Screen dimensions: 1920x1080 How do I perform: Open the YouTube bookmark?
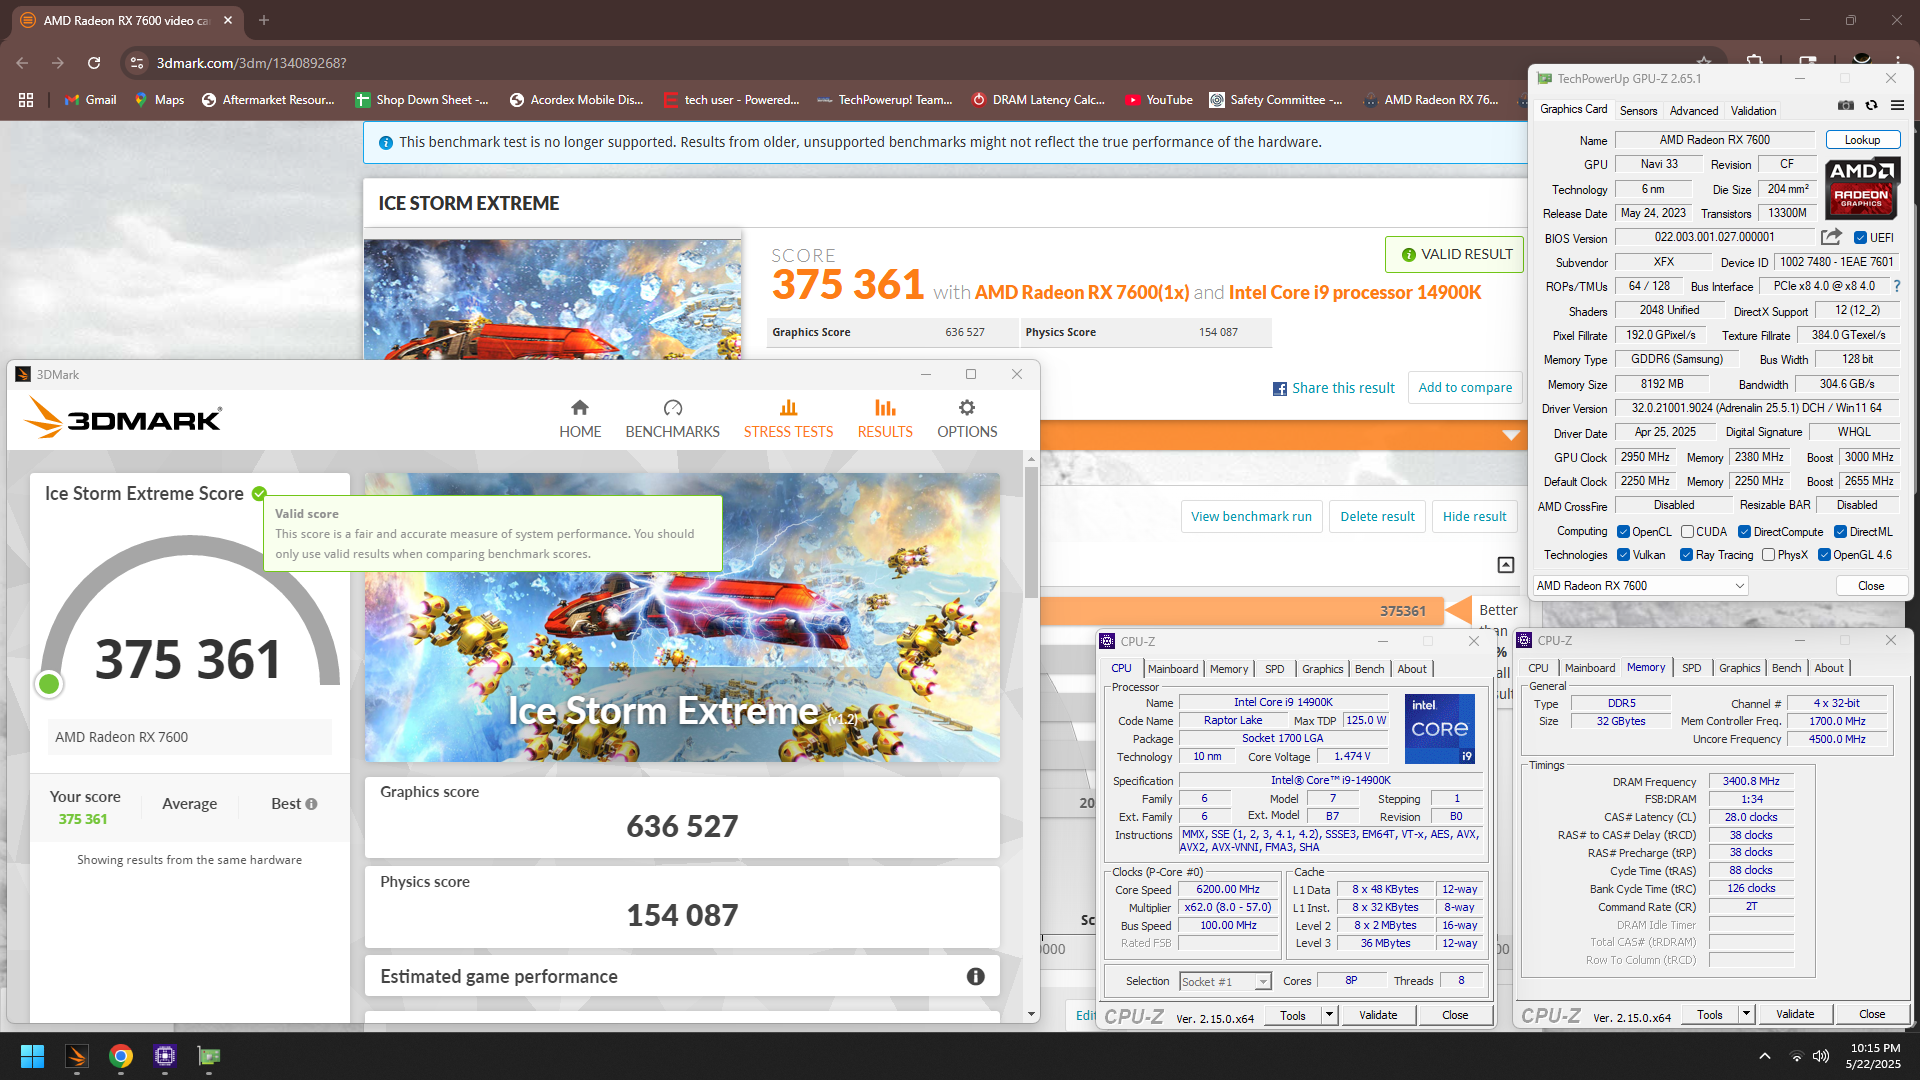pyautogui.click(x=1159, y=100)
